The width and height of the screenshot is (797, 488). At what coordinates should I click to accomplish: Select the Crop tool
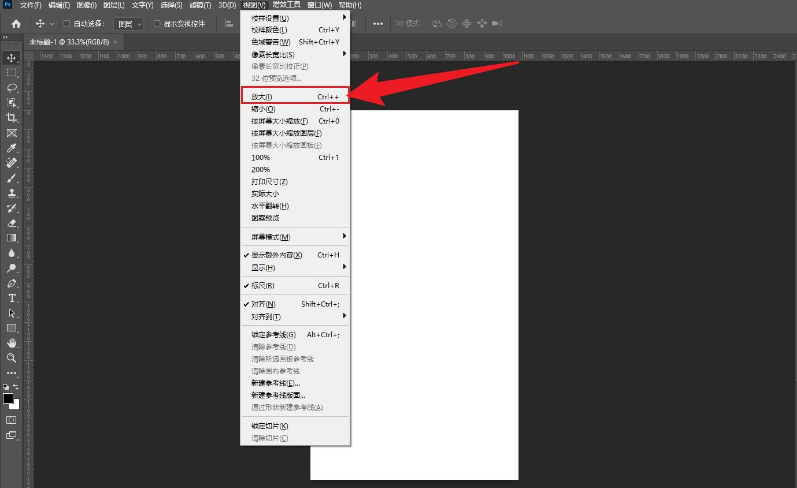[x=12, y=117]
